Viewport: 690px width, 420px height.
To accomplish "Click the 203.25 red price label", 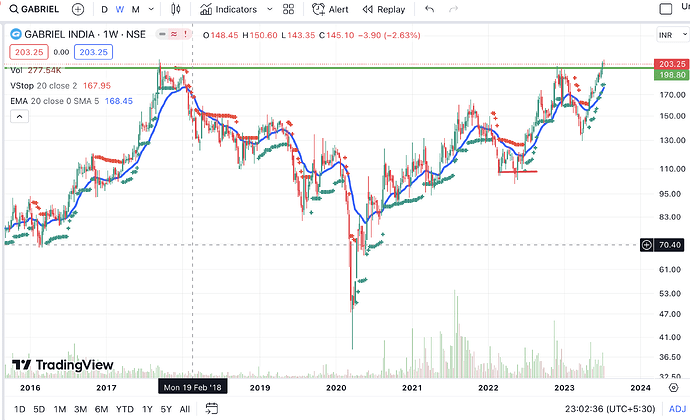I will click(672, 64).
